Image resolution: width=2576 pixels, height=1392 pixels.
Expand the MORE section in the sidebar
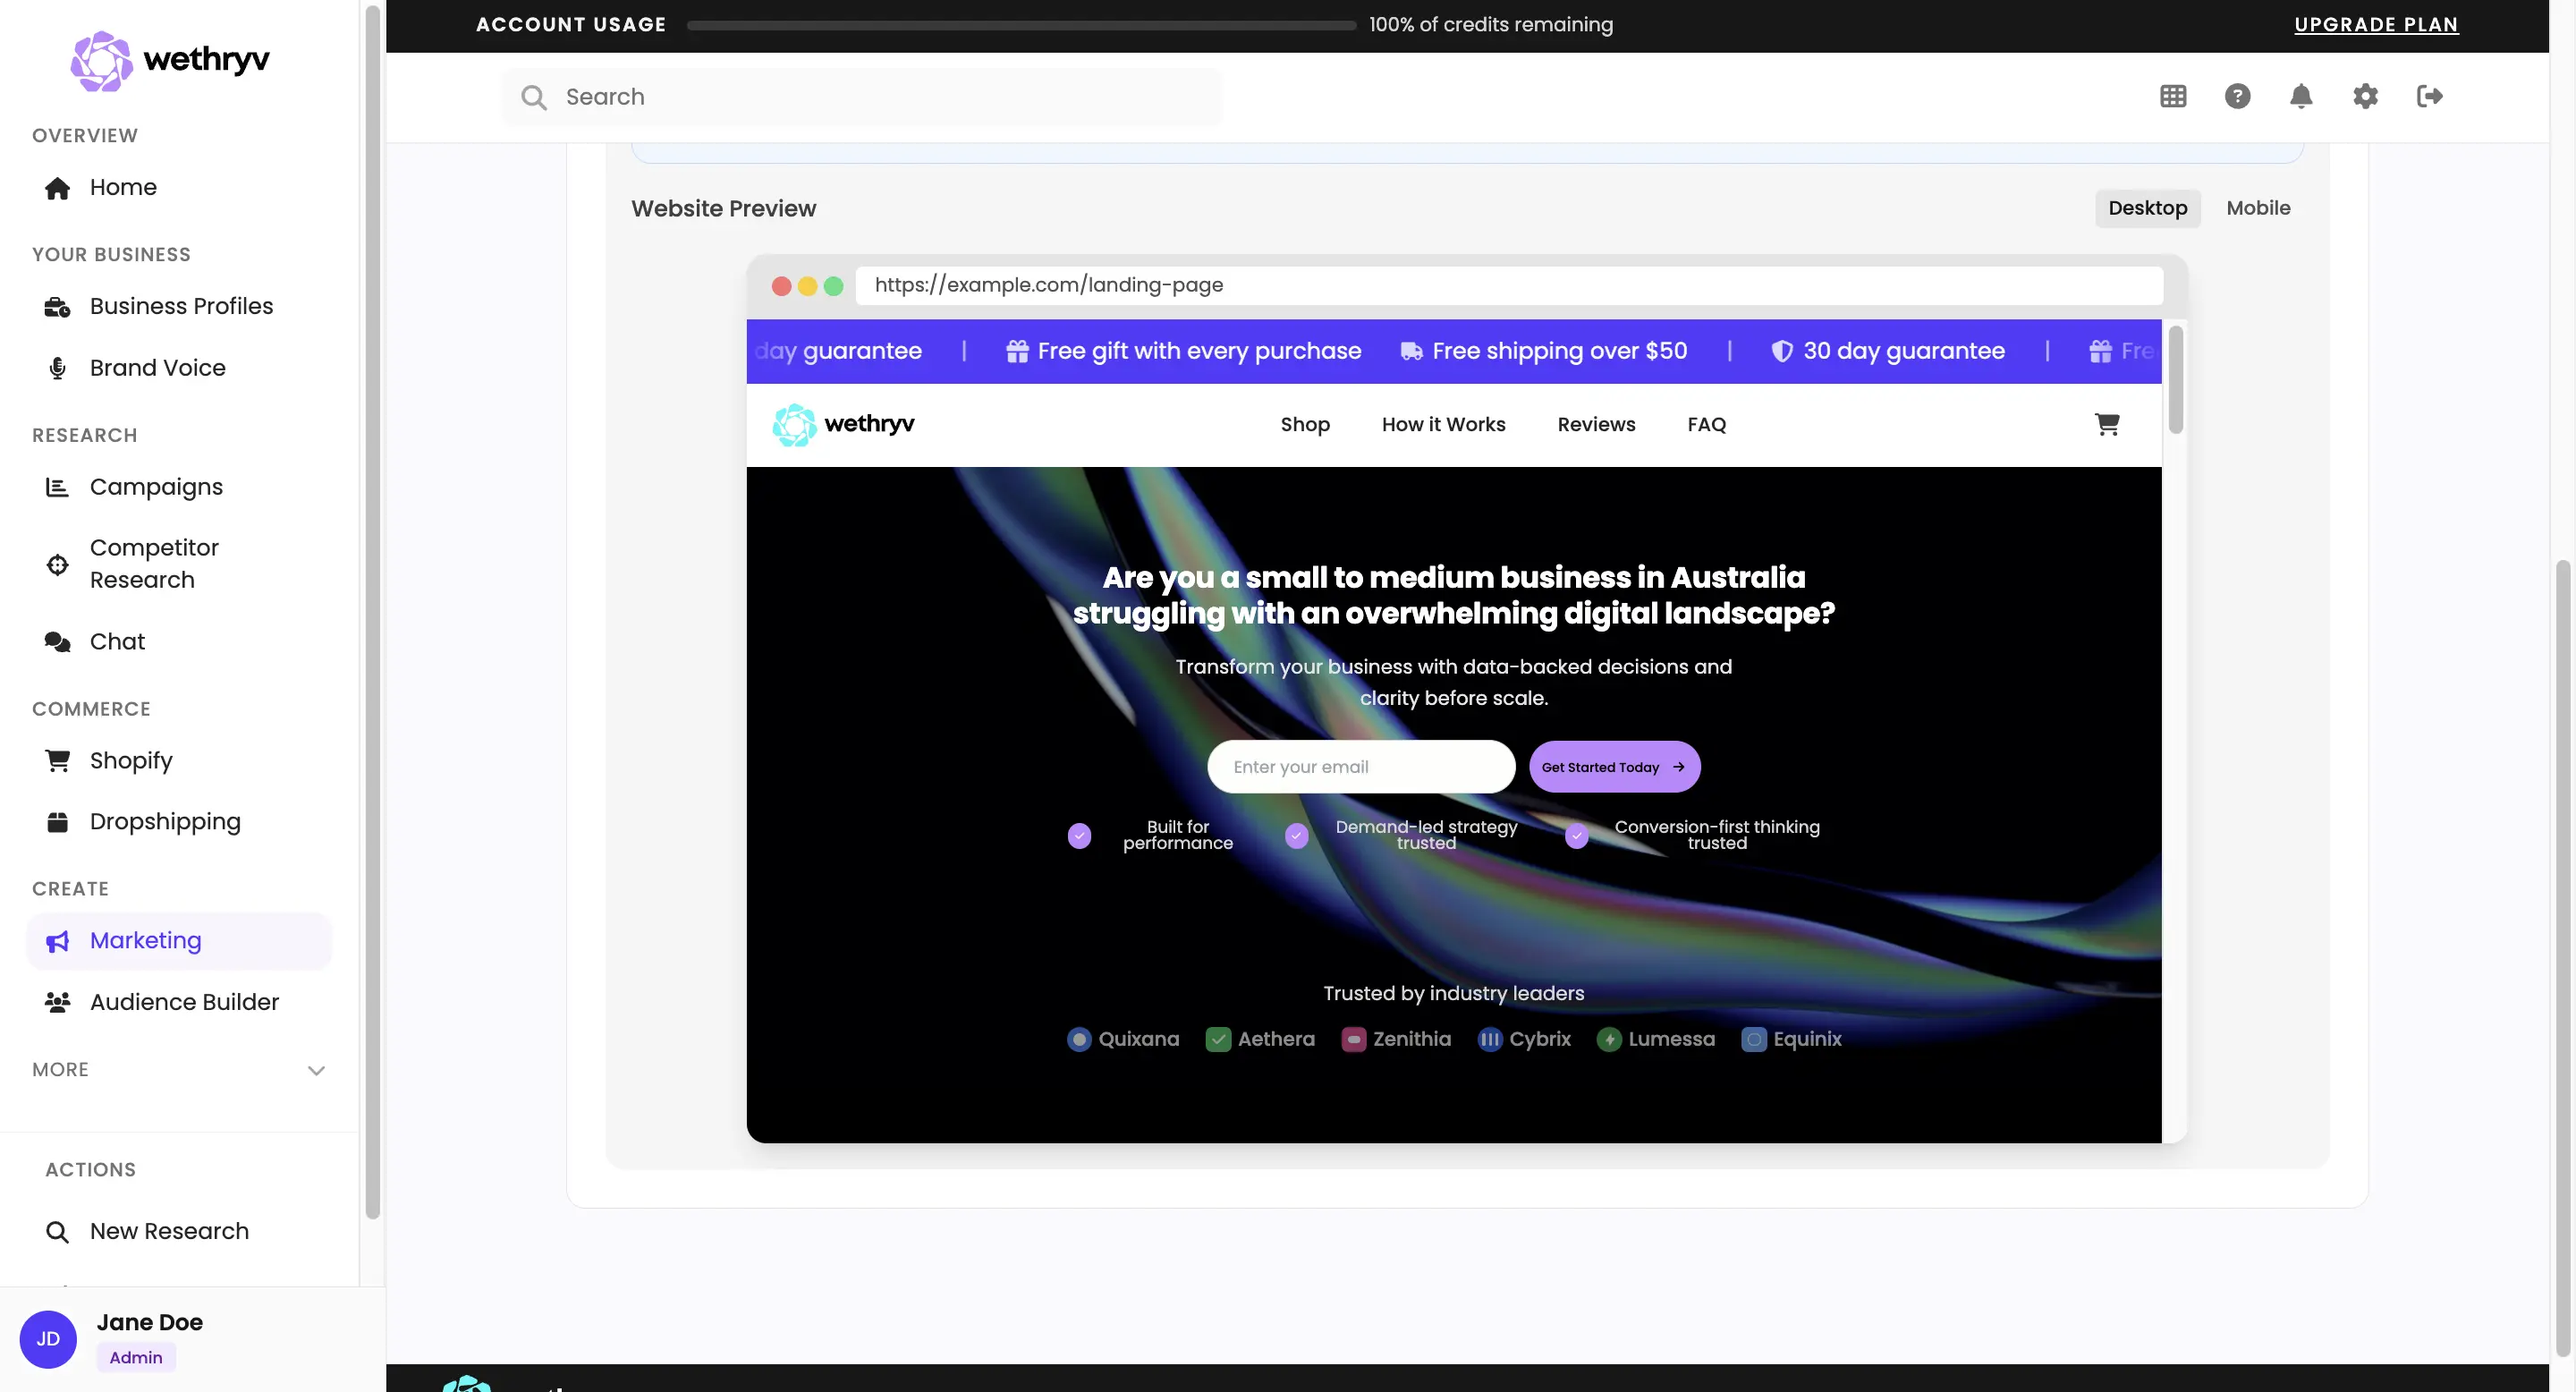pyautogui.click(x=316, y=1070)
